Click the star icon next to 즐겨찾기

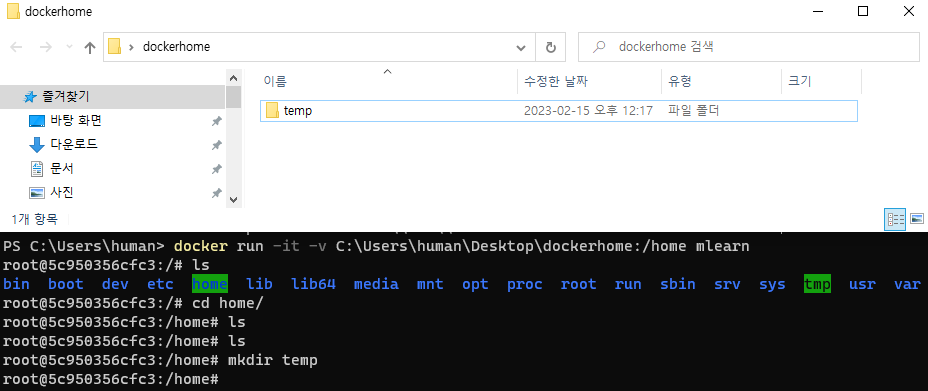(30, 96)
